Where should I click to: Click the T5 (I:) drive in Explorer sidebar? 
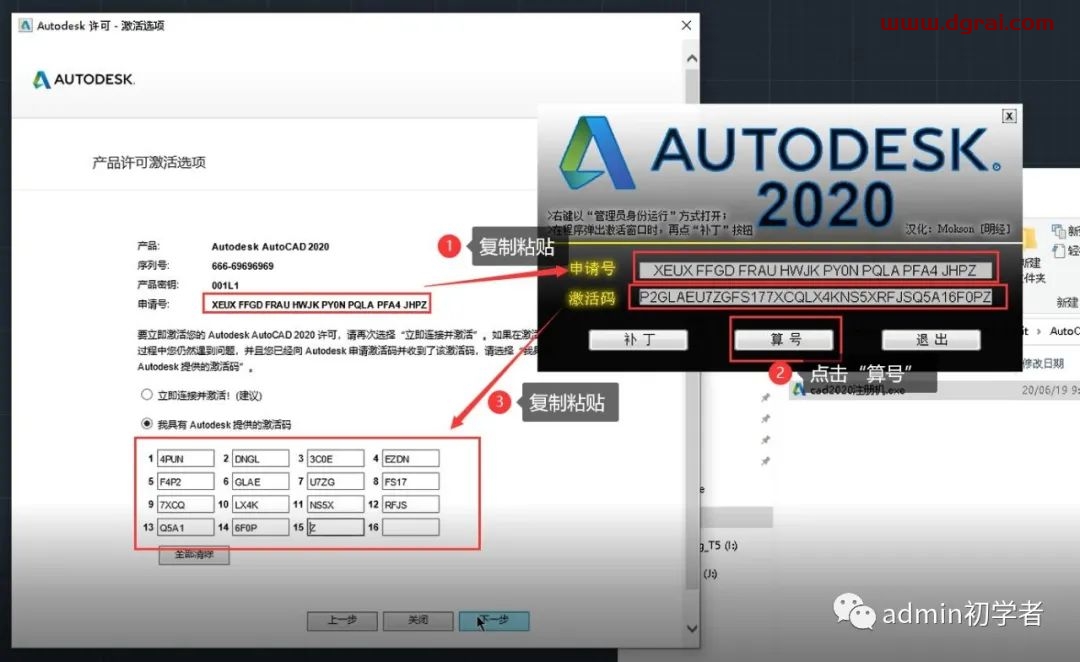[719, 546]
